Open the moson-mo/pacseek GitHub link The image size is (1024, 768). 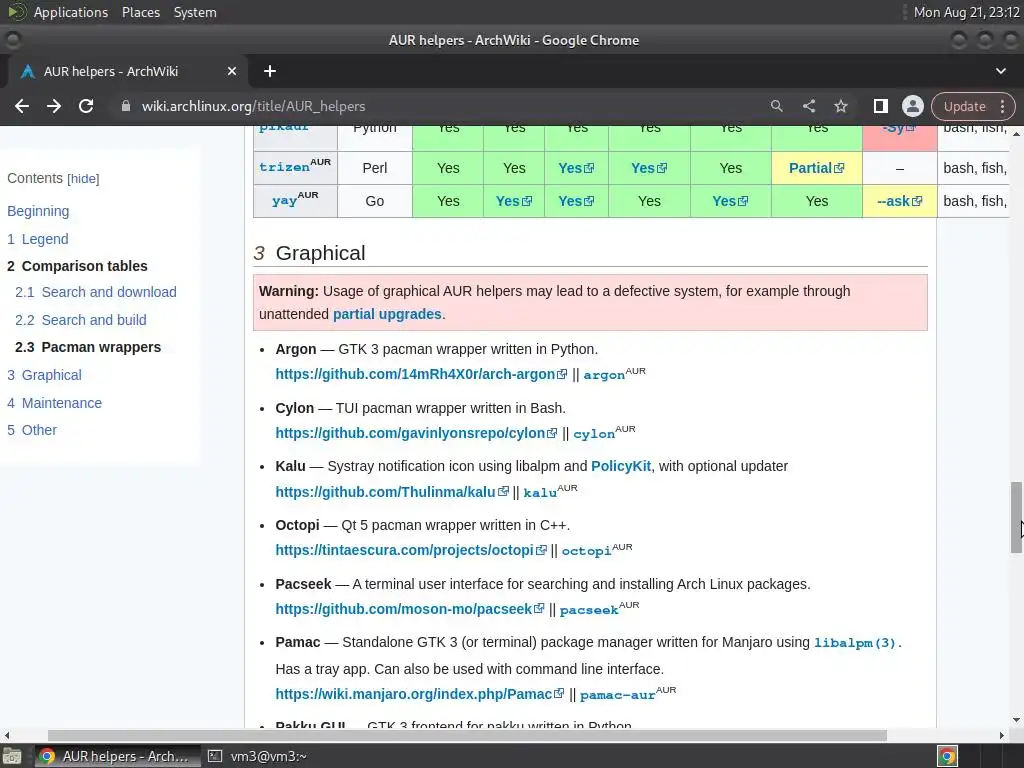coord(409,609)
